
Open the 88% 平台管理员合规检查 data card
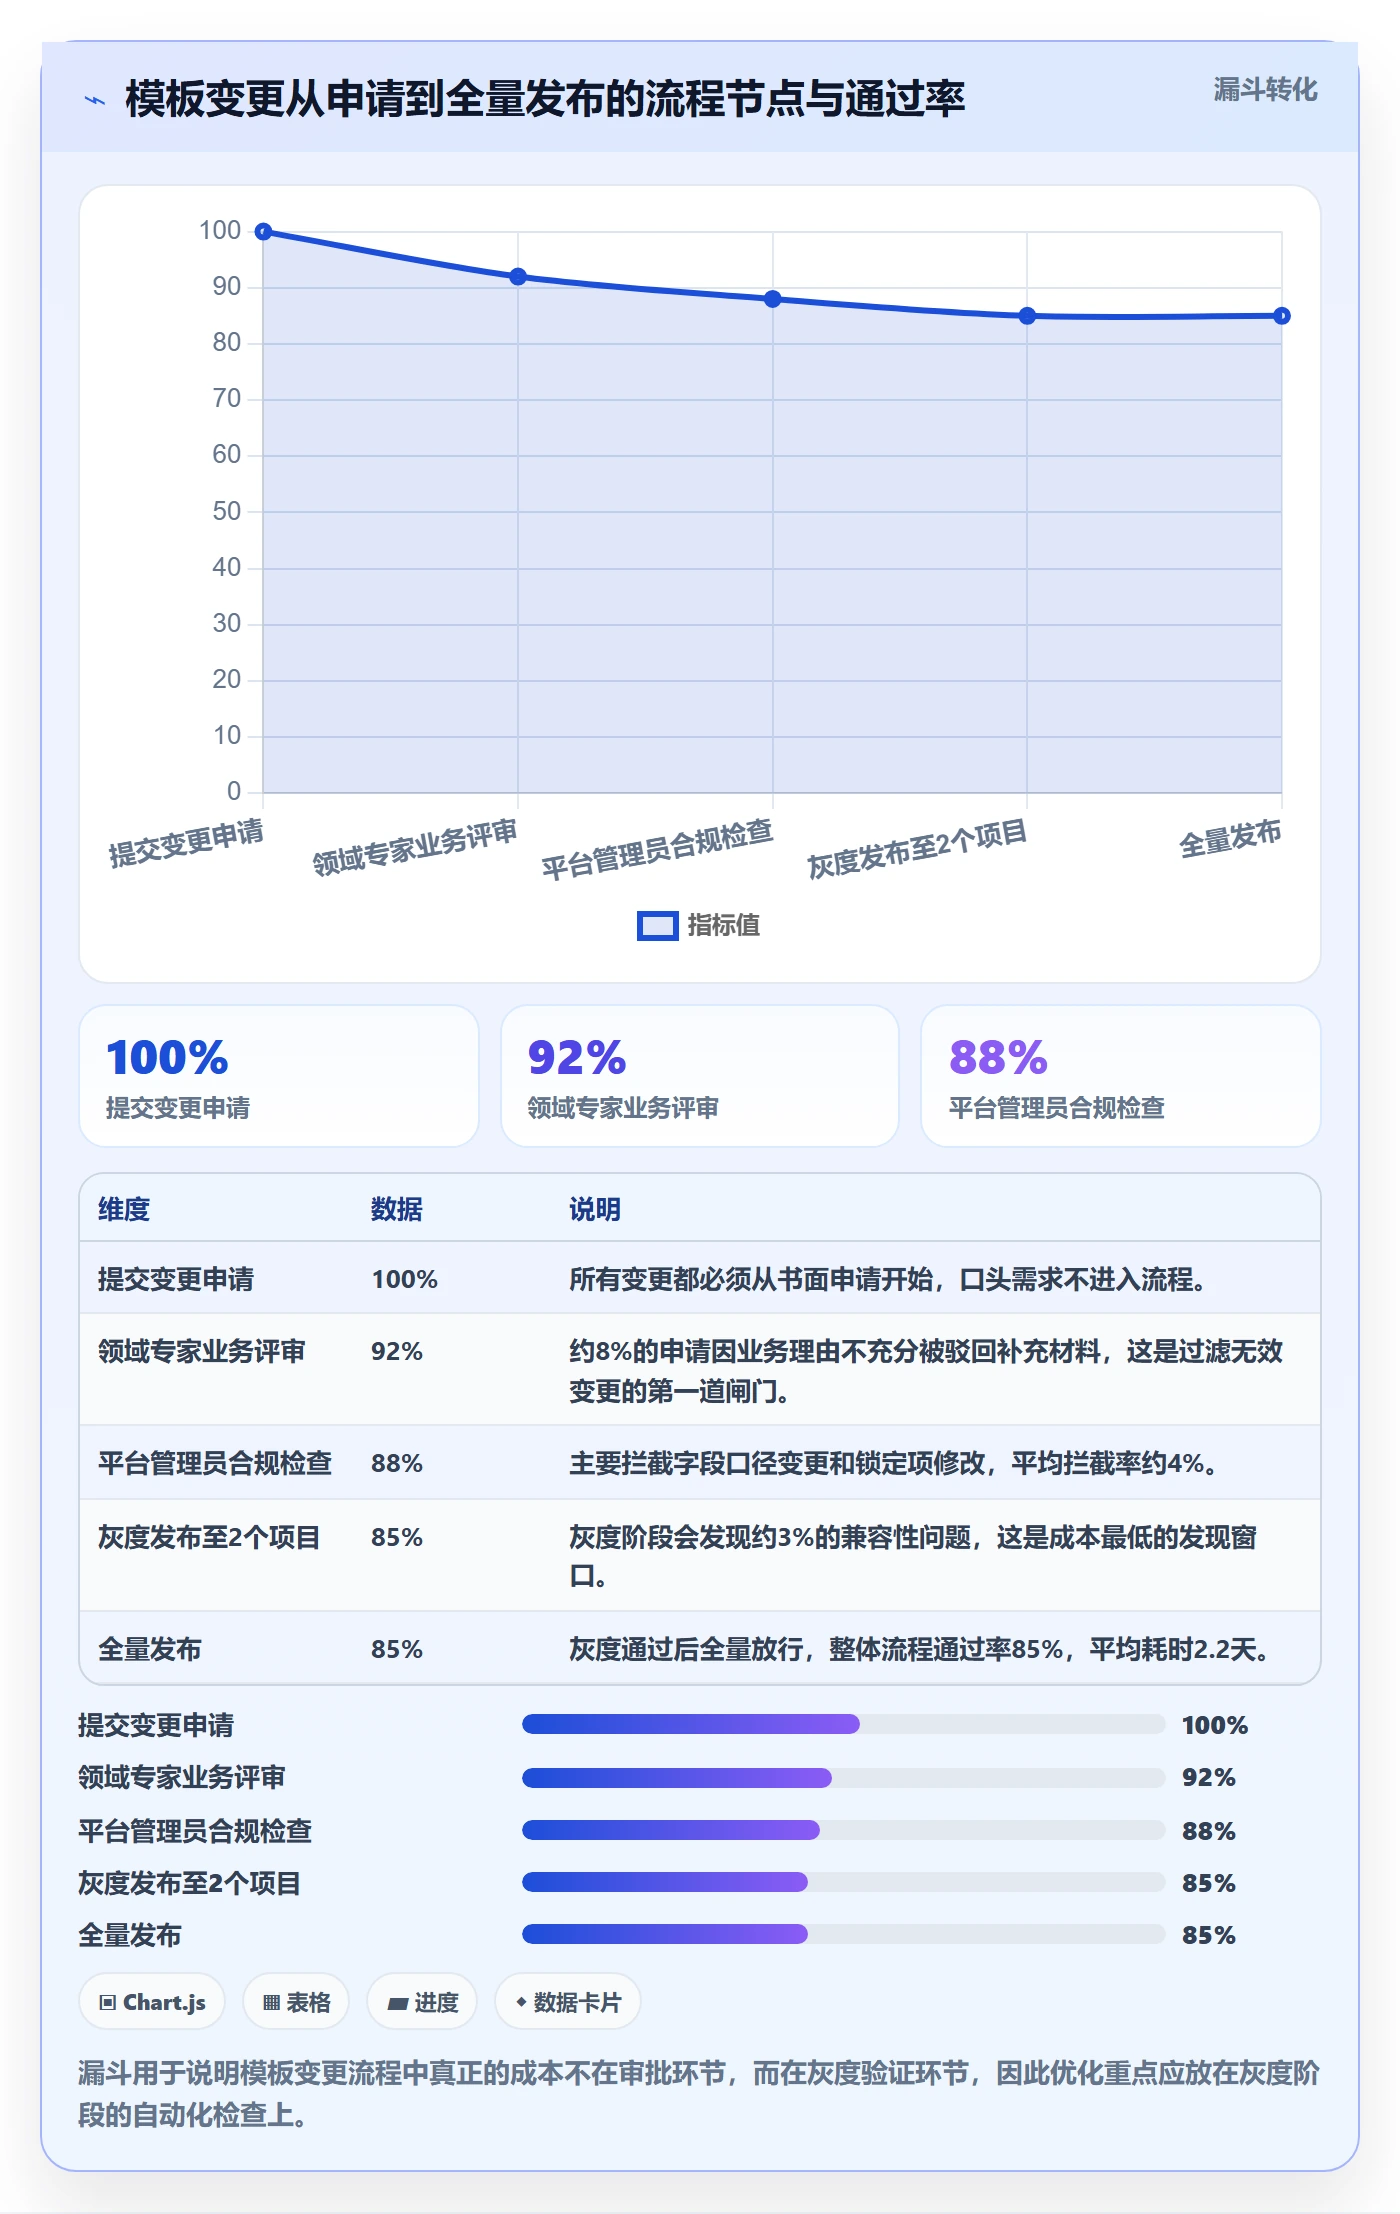coord(1121,1076)
